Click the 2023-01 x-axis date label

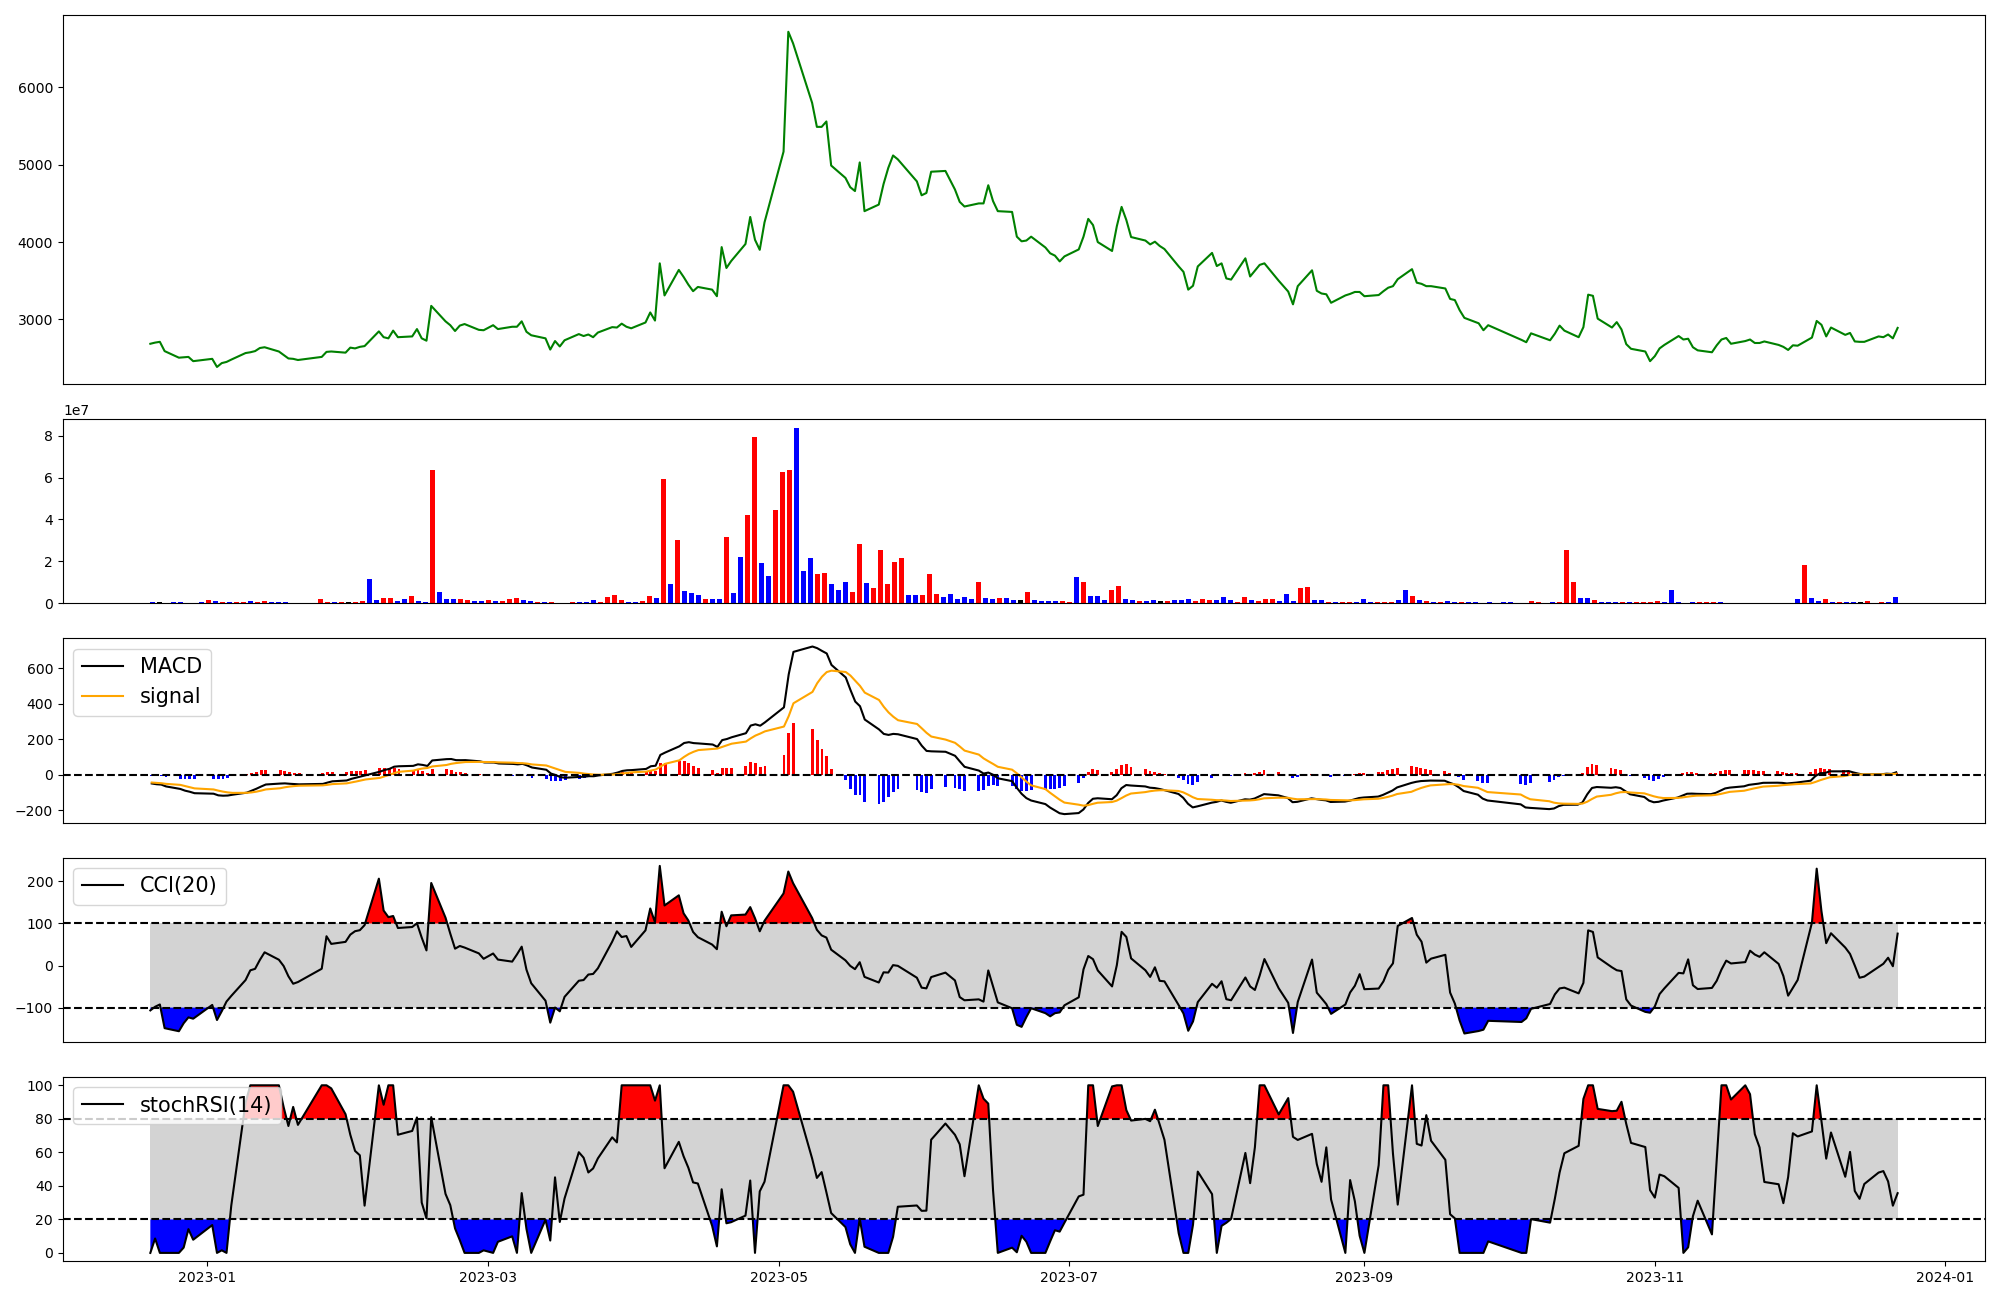coord(207,1277)
